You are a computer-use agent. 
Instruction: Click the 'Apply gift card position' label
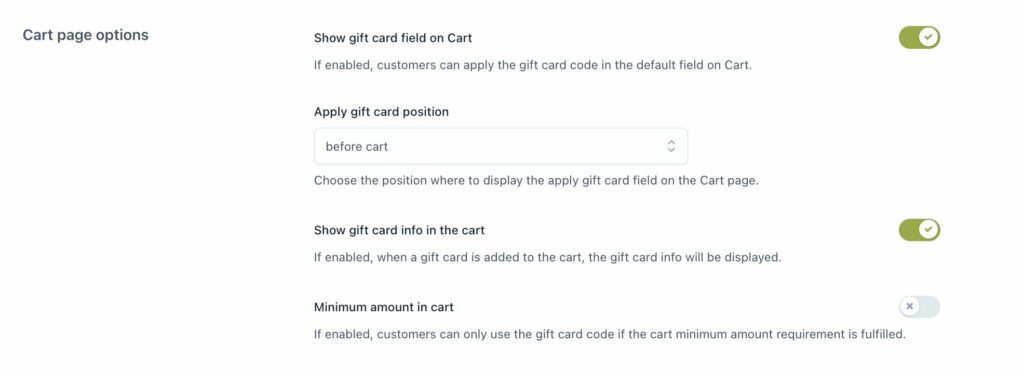(381, 112)
